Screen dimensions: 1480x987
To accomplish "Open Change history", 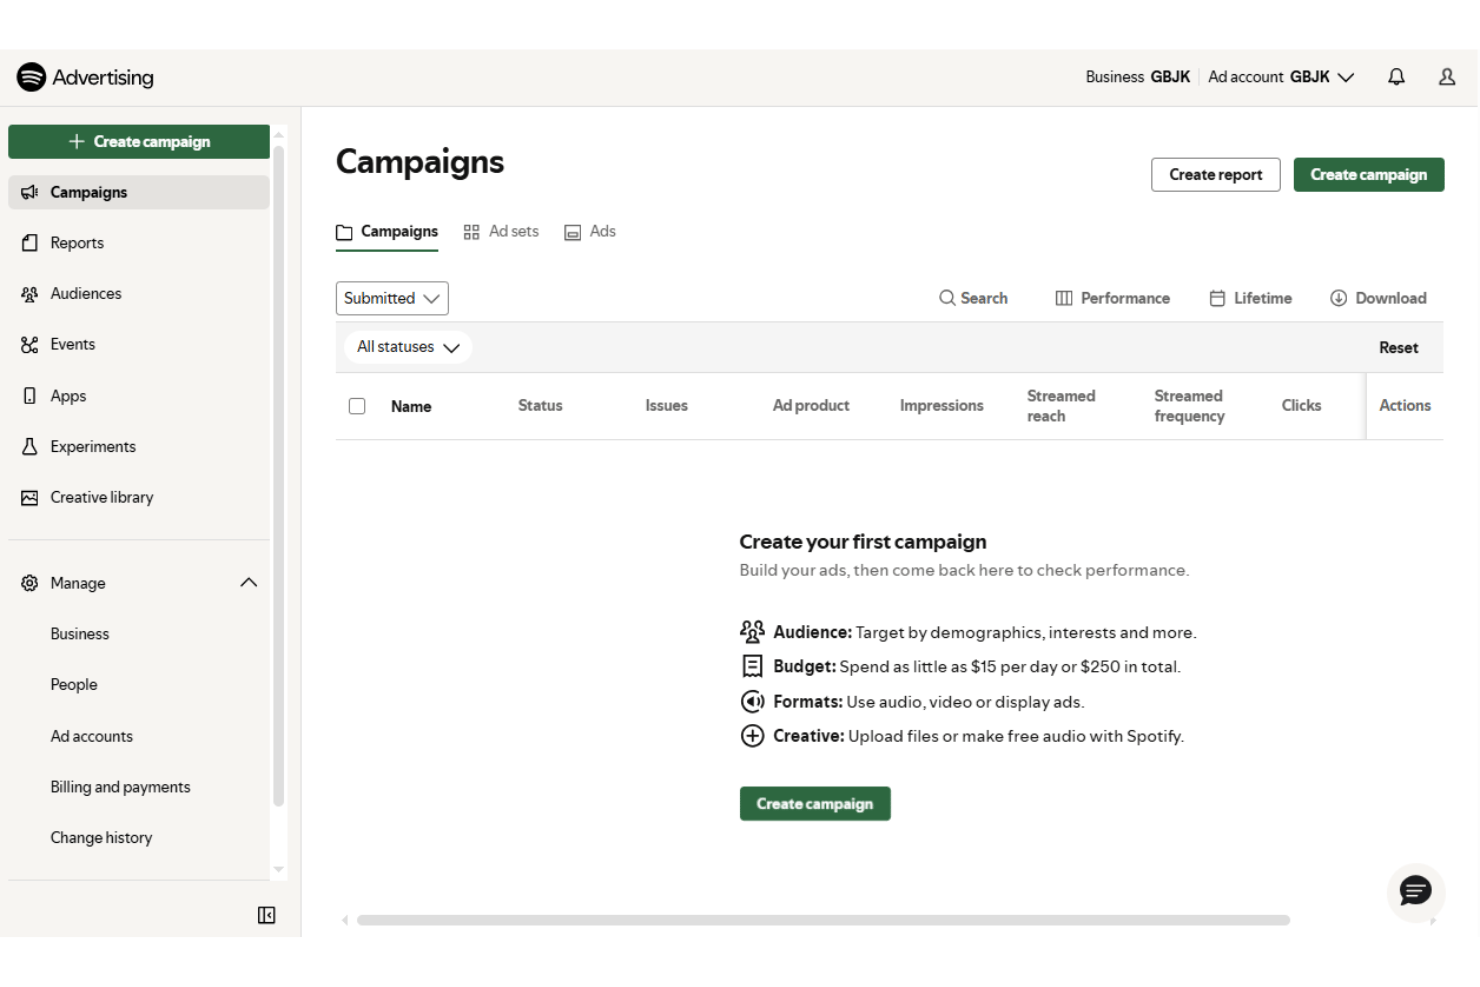I will 101,838.
